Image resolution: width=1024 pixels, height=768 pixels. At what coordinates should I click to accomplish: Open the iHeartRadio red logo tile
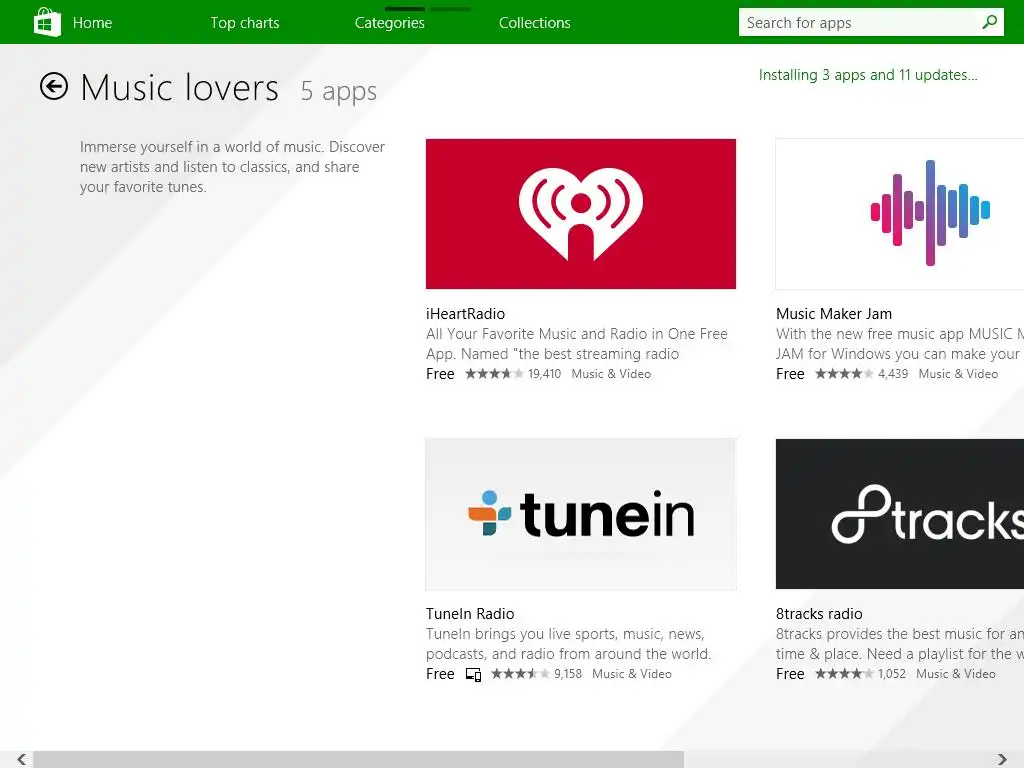coord(581,214)
